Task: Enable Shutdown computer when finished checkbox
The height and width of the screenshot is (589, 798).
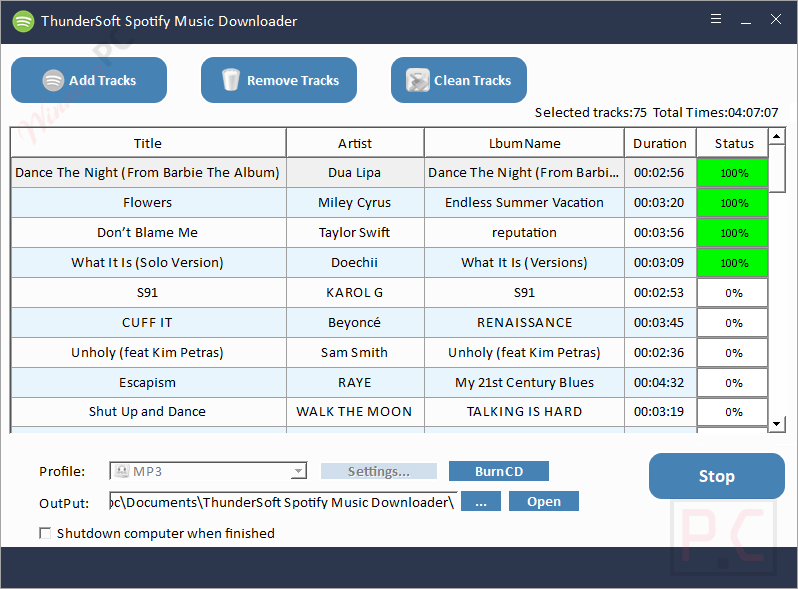Action: pos(45,533)
